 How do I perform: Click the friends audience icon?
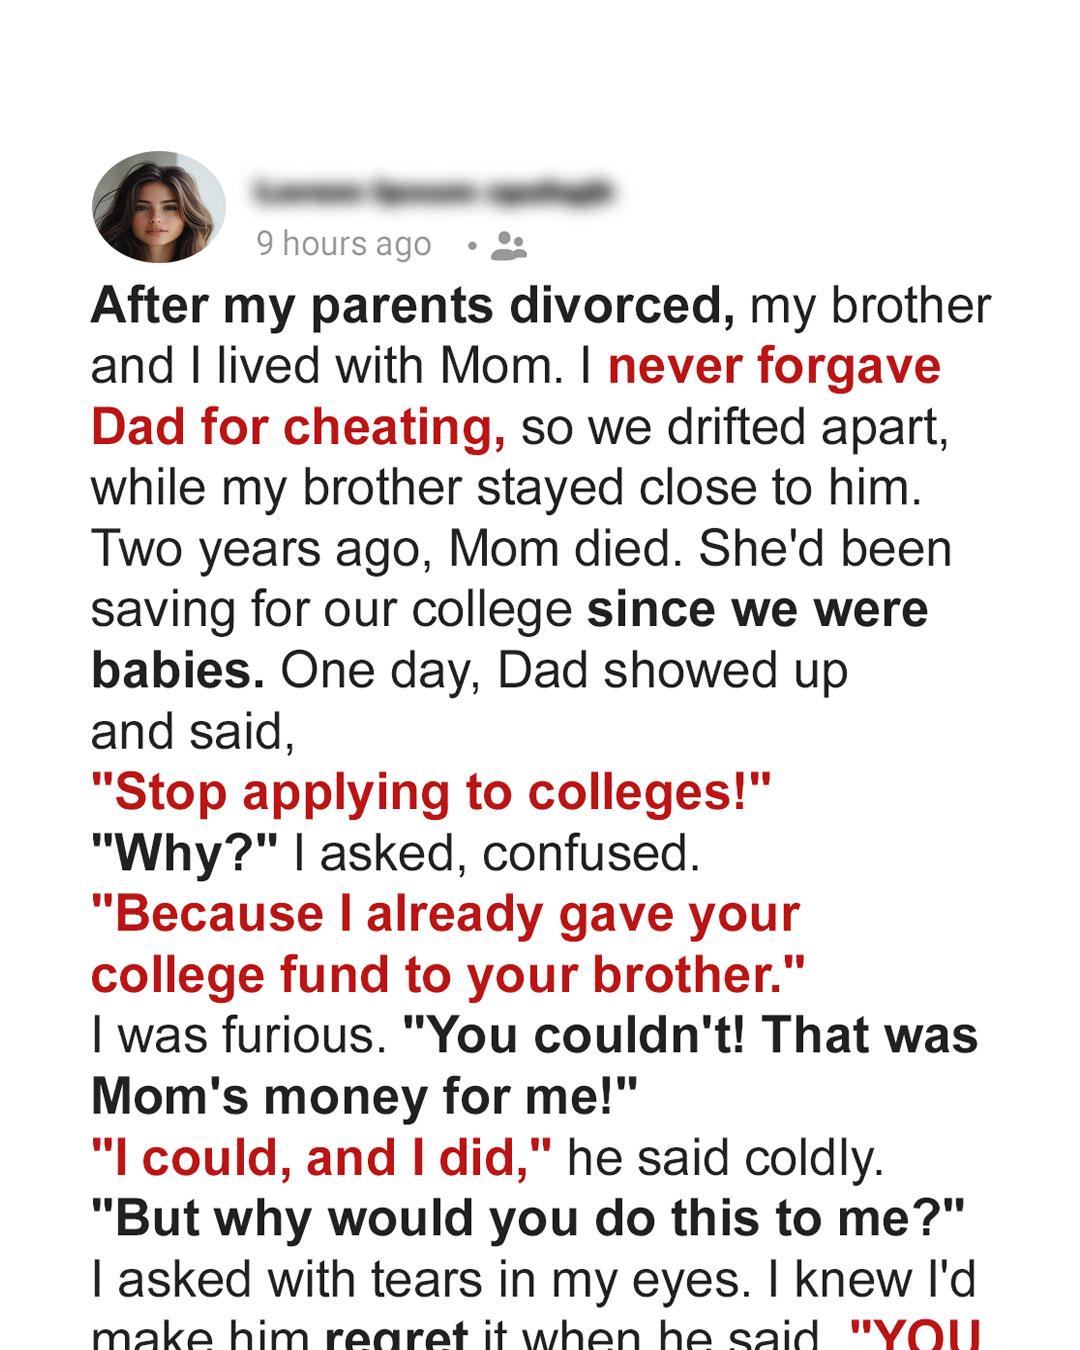point(509,245)
